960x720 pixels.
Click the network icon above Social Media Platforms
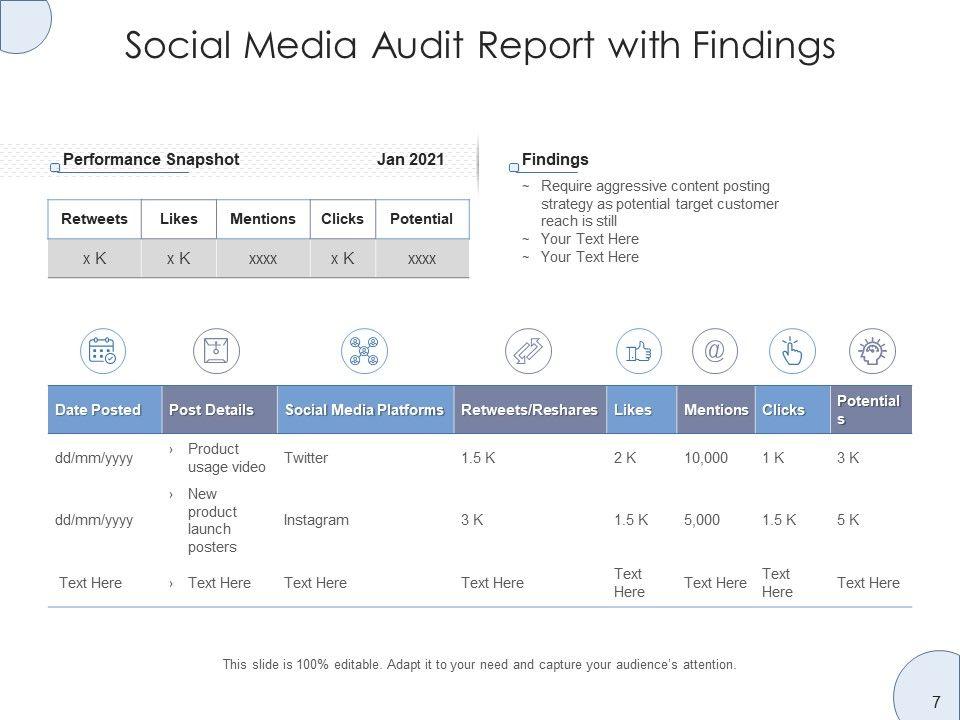(364, 352)
